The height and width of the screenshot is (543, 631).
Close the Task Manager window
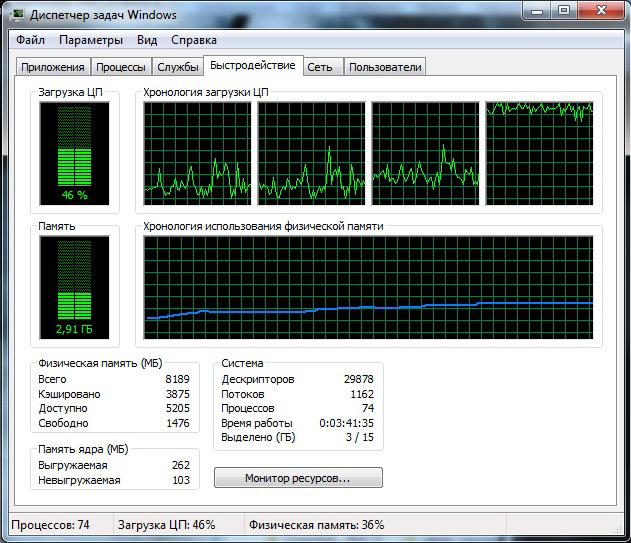601,10
